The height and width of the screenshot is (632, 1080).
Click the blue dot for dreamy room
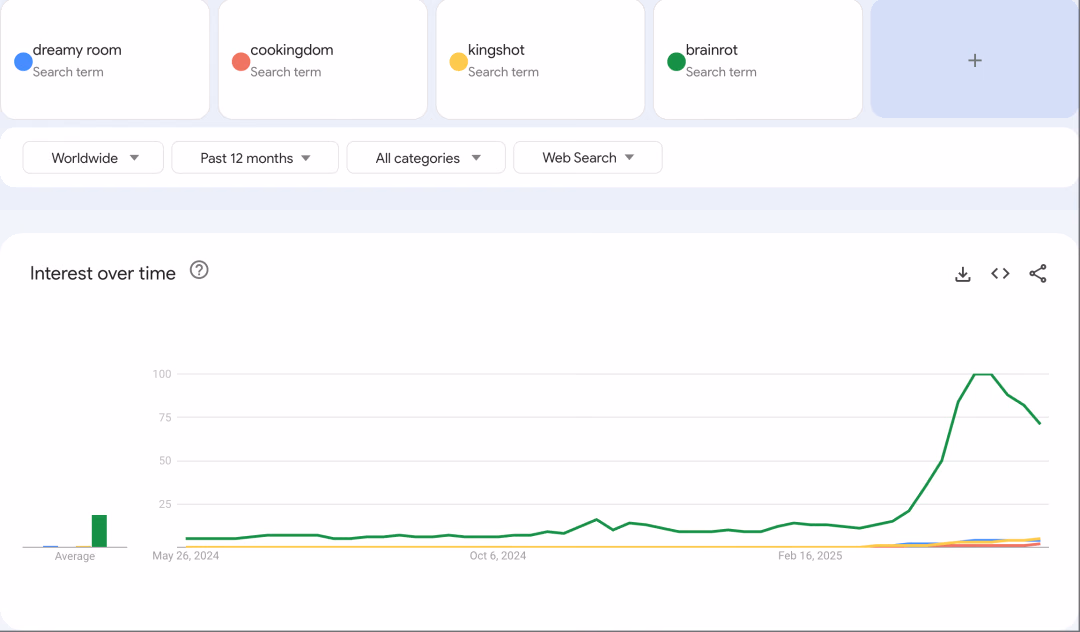click(x=23, y=61)
